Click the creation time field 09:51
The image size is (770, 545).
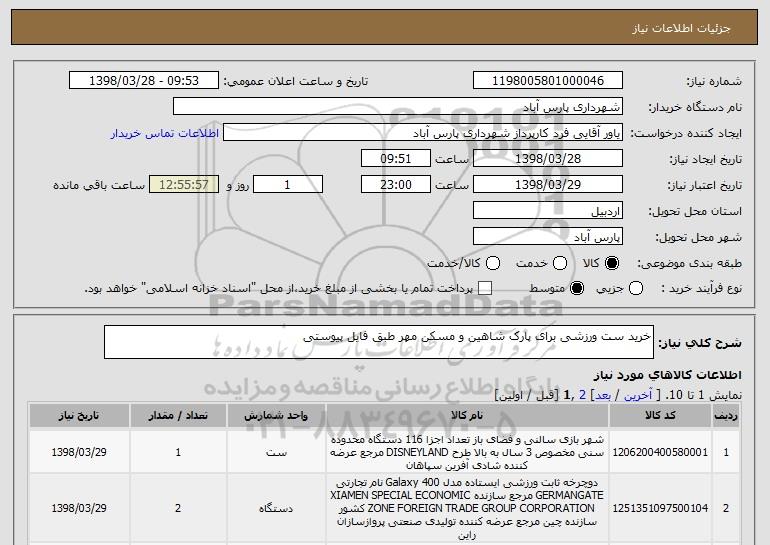point(396,159)
